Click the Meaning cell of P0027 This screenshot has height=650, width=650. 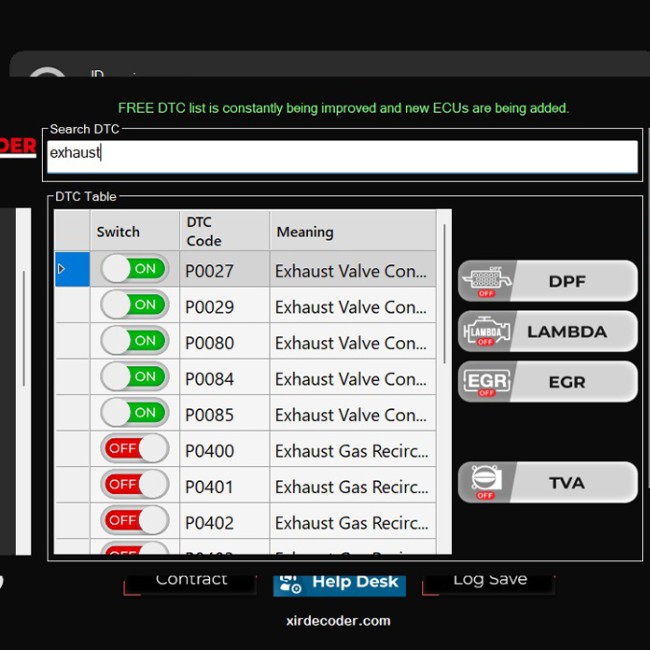click(353, 269)
